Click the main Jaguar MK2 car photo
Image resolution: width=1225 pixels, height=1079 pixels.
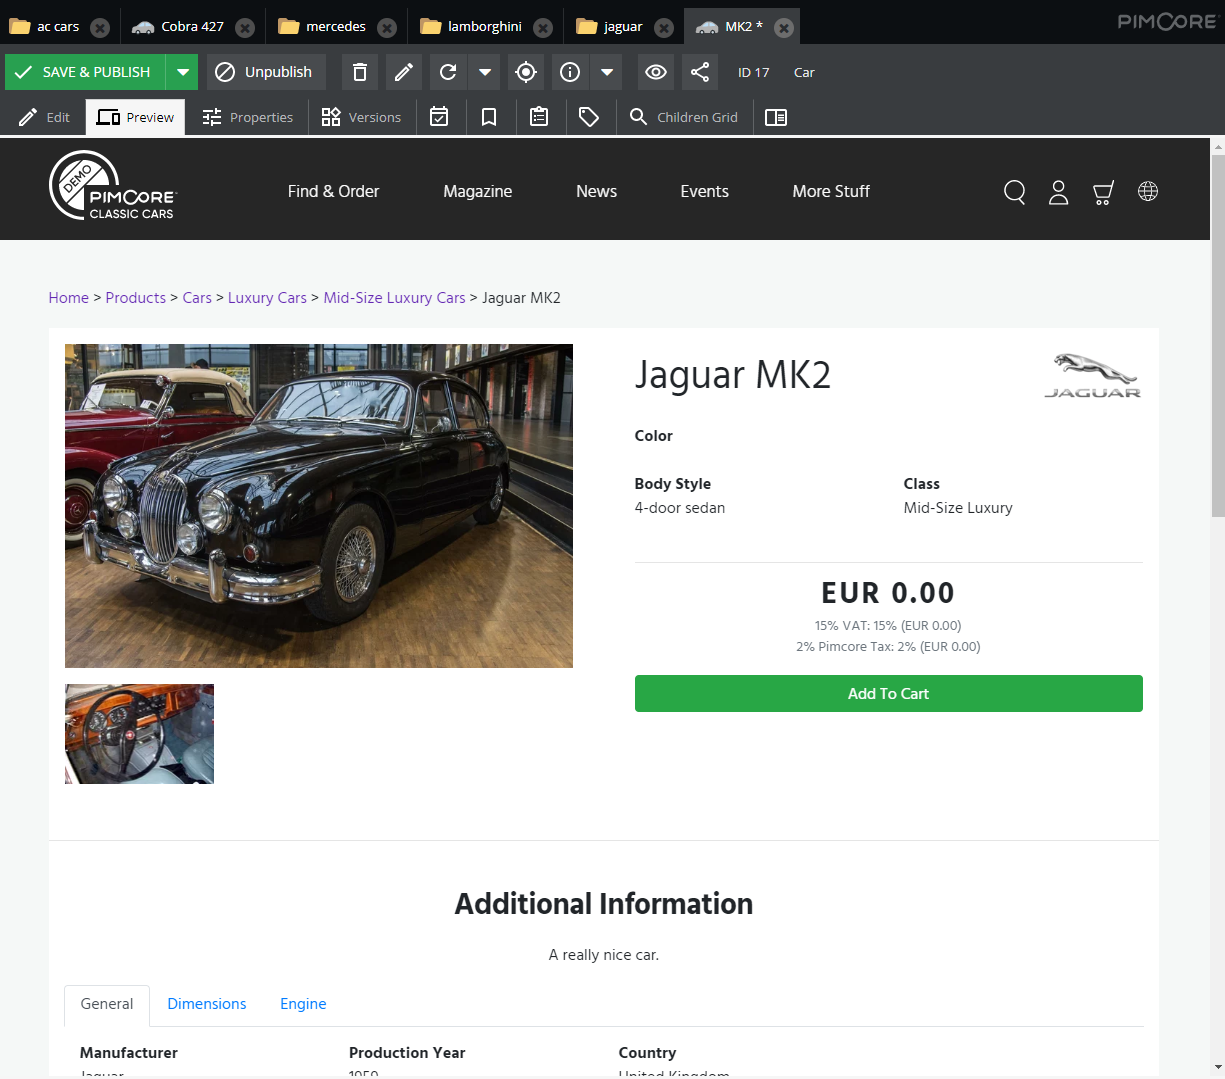pyautogui.click(x=319, y=506)
